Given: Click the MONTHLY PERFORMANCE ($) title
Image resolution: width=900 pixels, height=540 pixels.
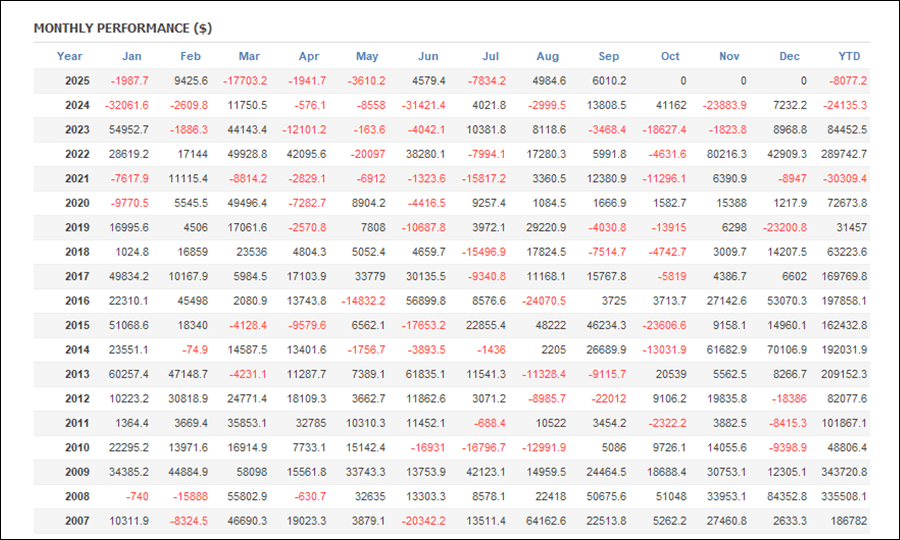Looking at the screenshot, I should point(122,28).
